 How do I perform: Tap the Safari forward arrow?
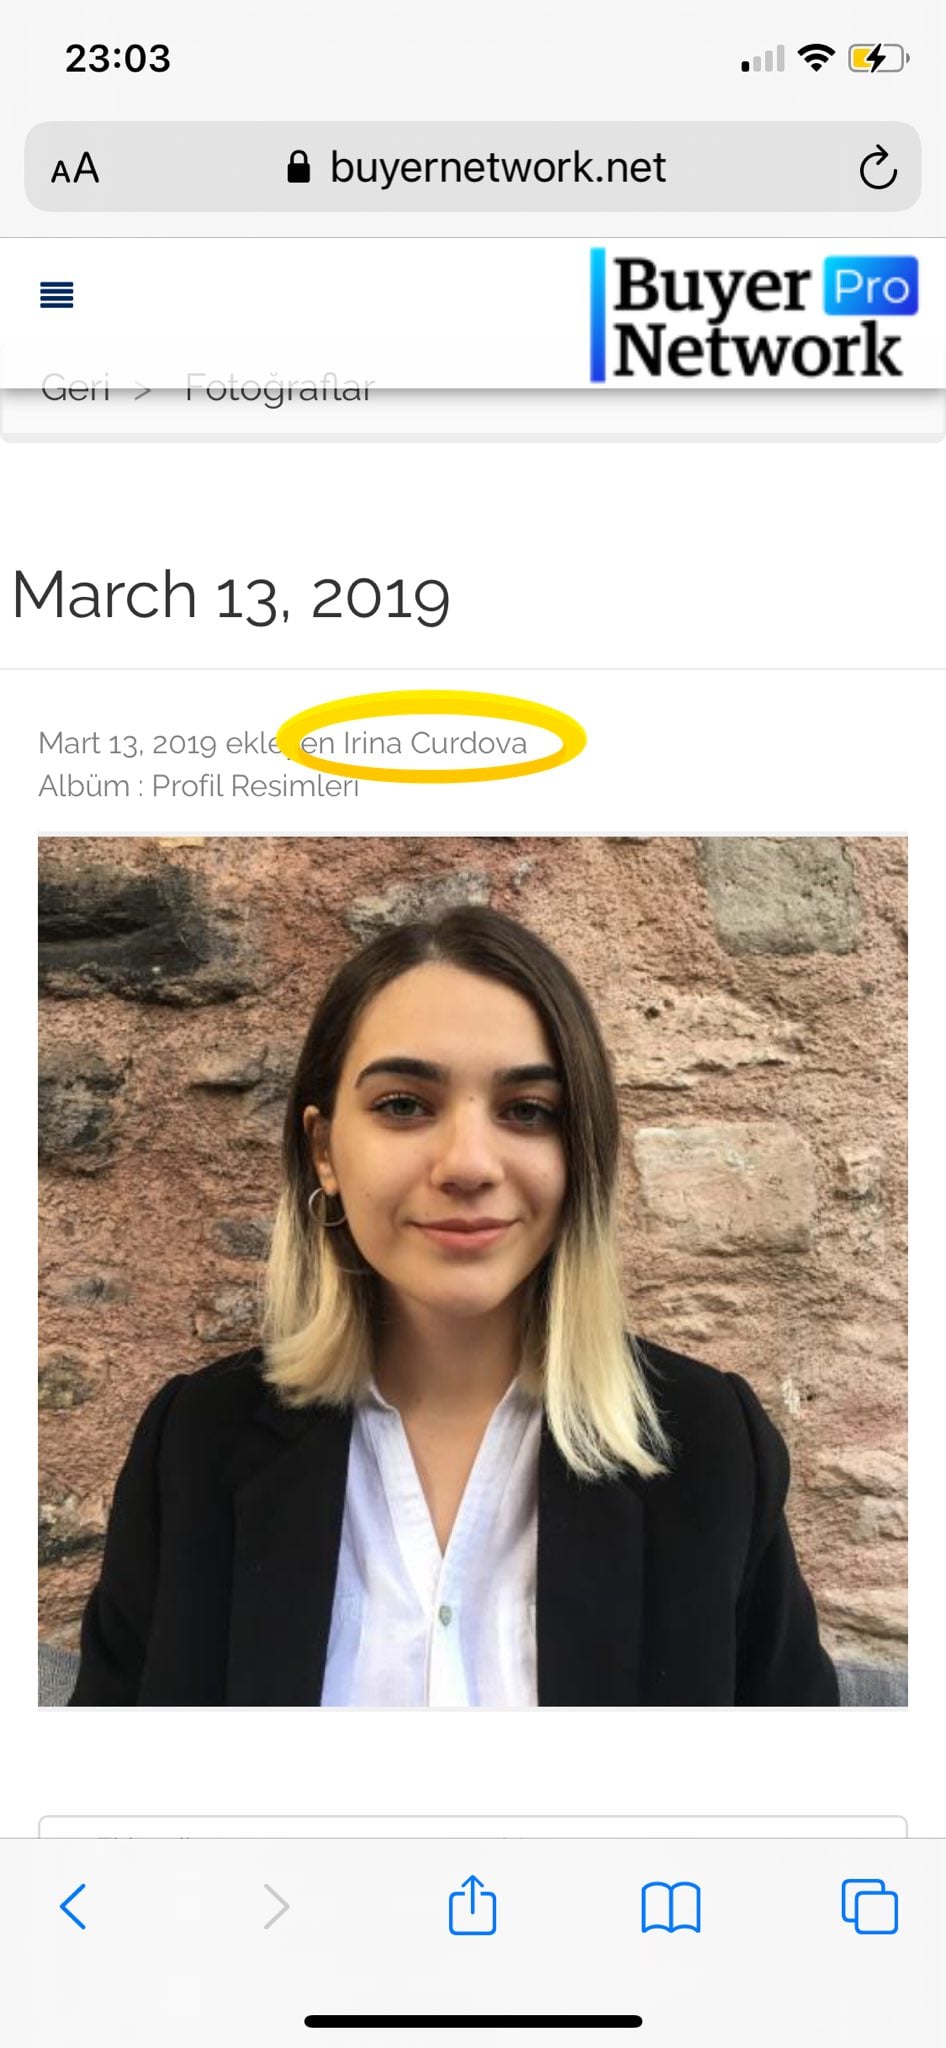coord(276,1905)
